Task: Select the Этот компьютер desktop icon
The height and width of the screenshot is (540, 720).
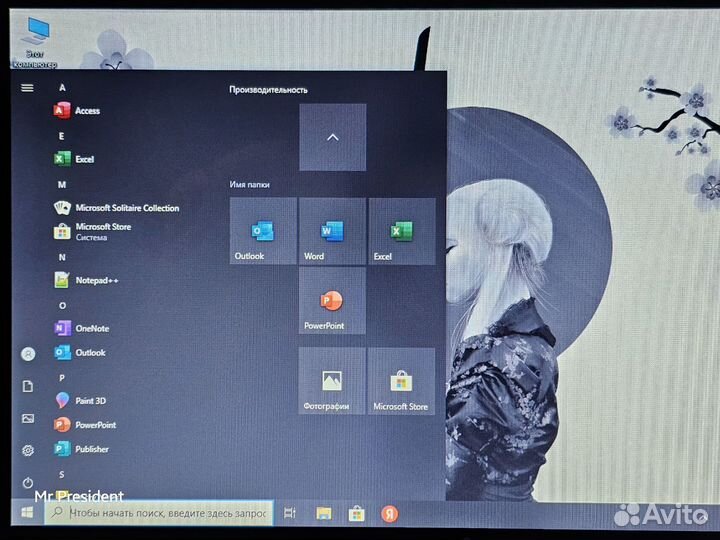Action: (36, 42)
